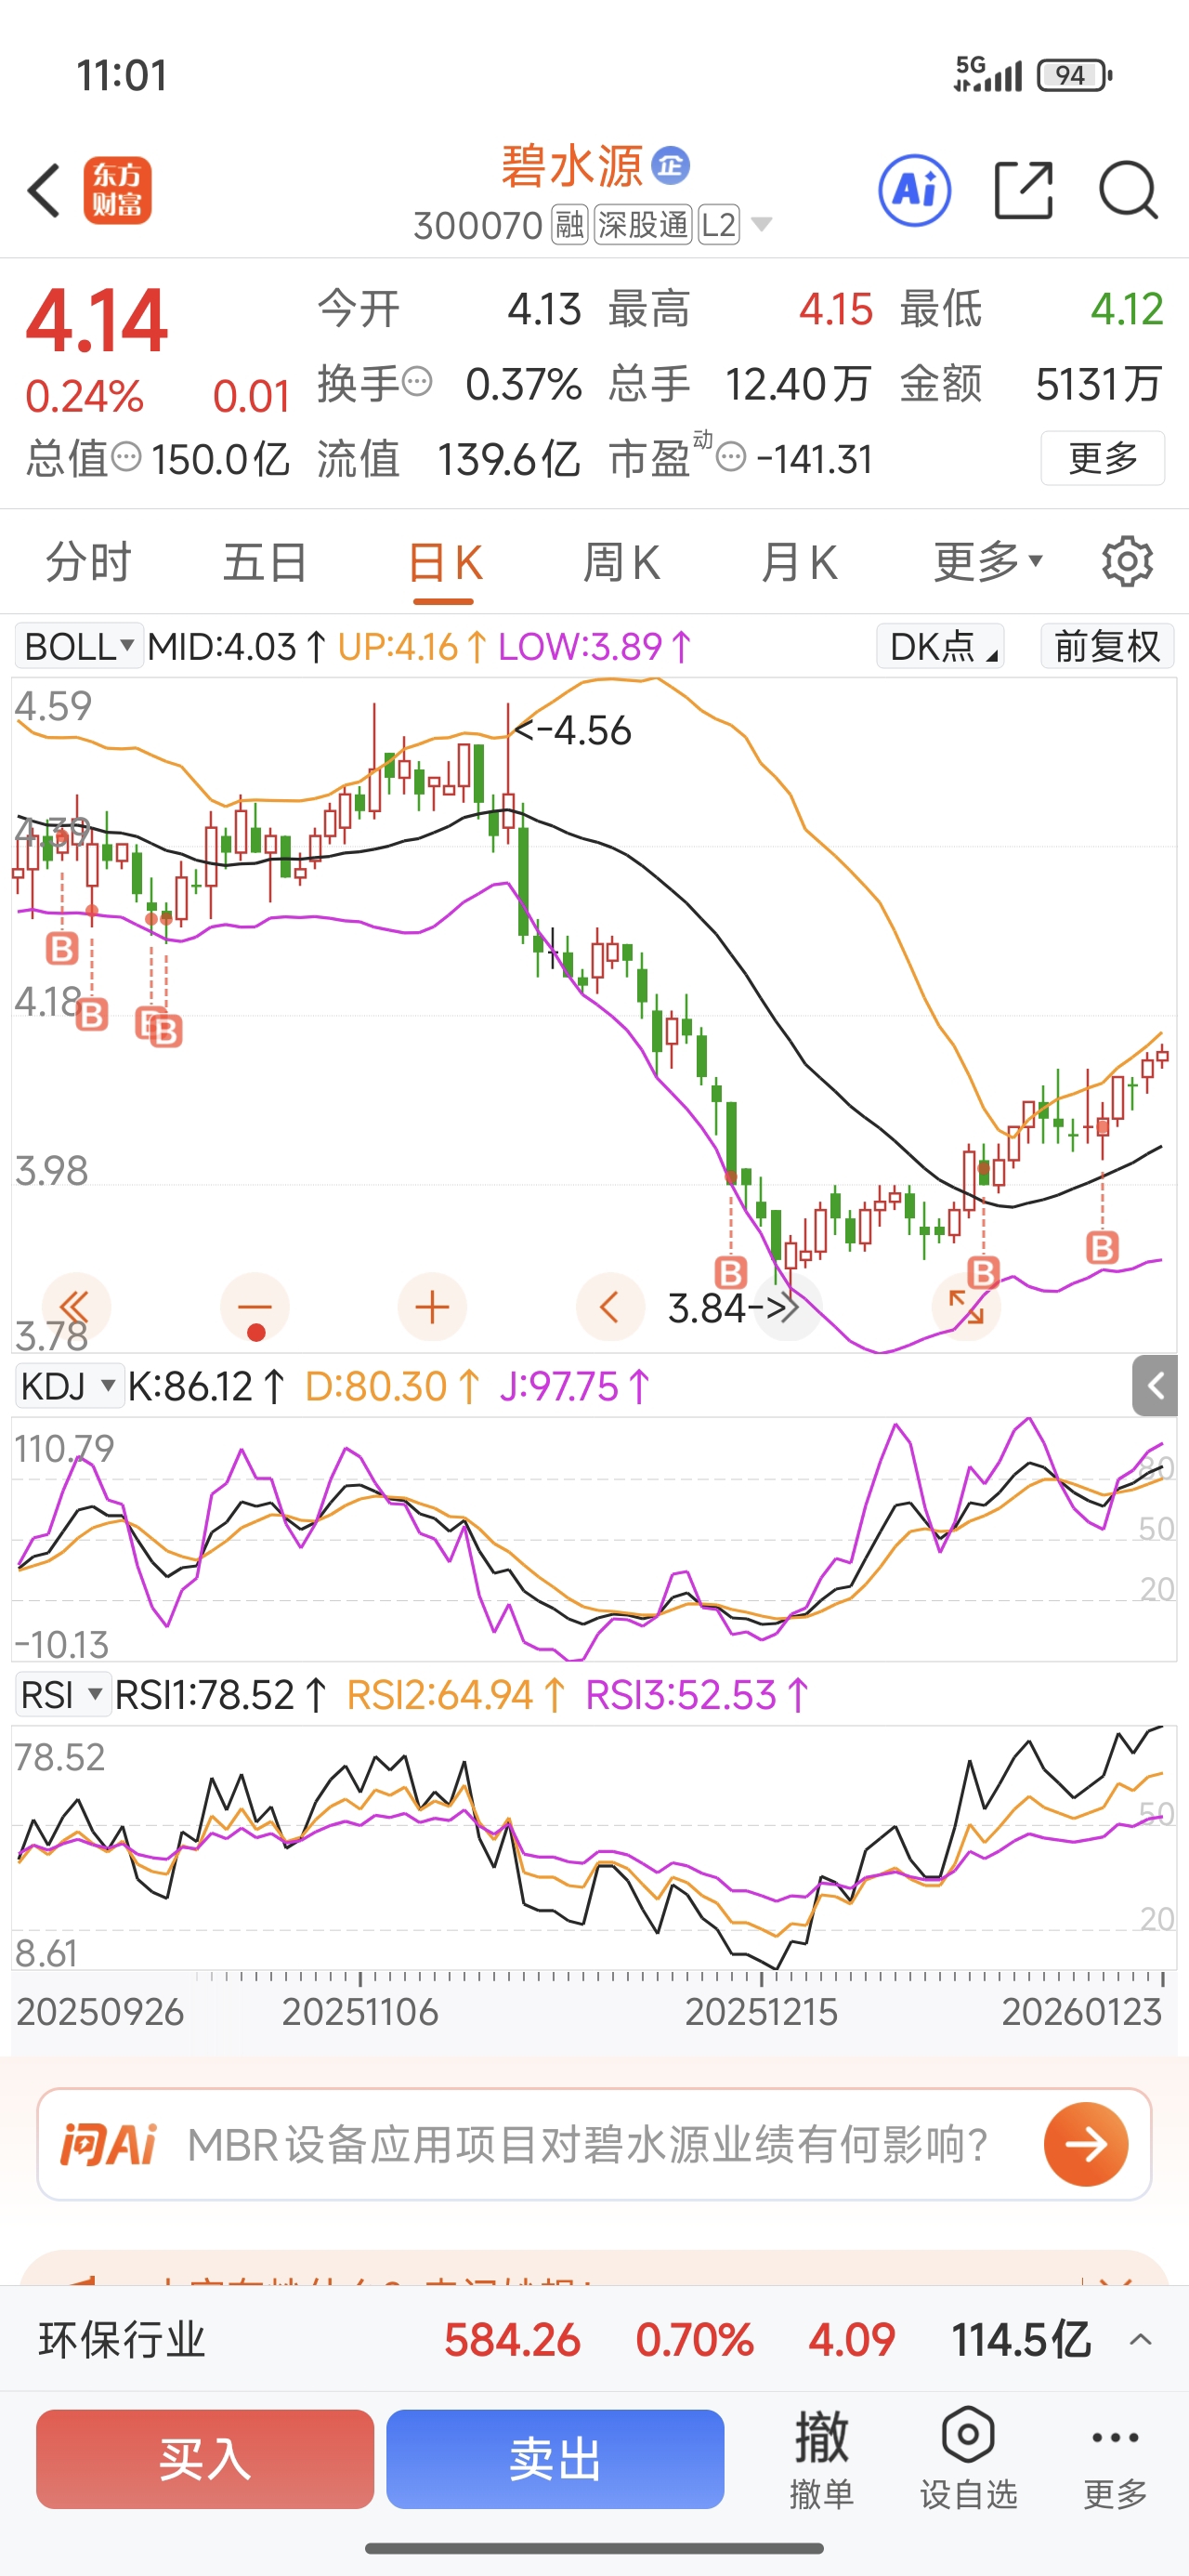Select the 日K tab

pos(444,562)
